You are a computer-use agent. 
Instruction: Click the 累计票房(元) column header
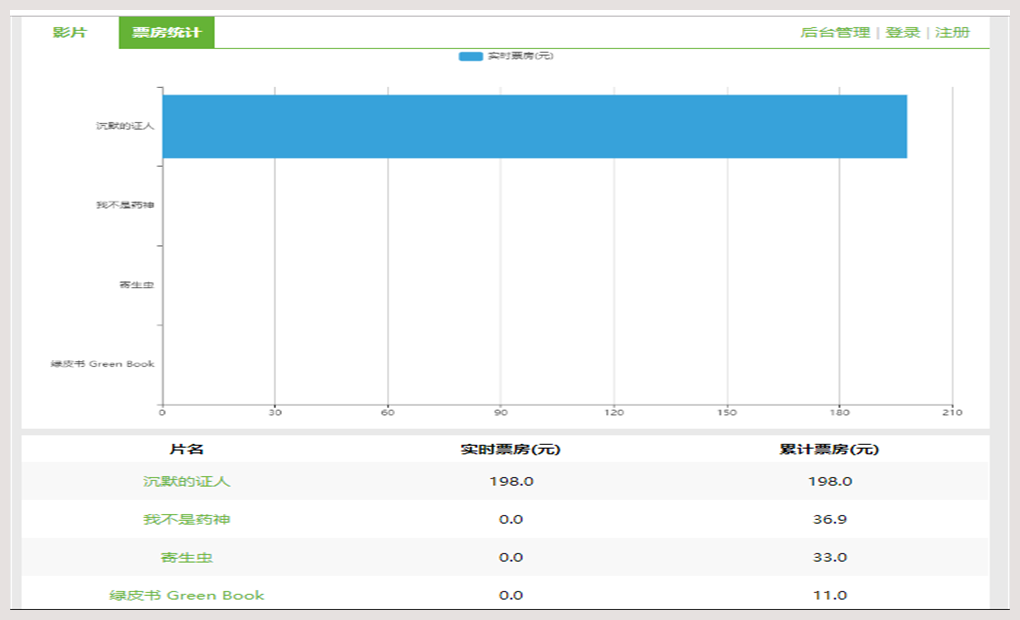point(829,450)
